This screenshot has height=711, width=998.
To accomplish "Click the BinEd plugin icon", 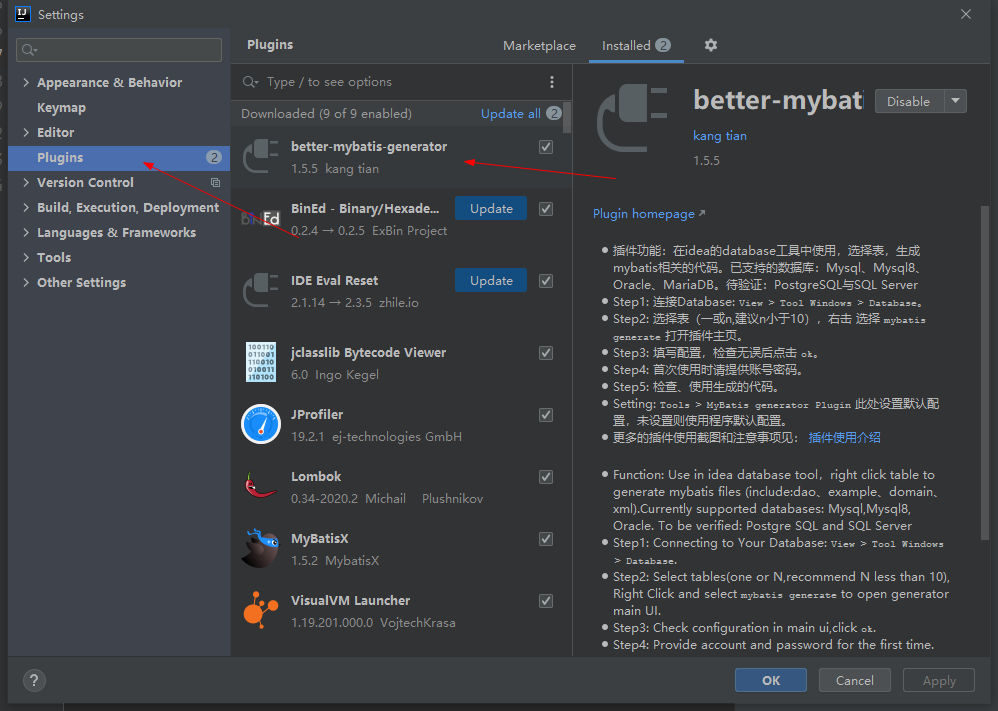I will [261, 219].
